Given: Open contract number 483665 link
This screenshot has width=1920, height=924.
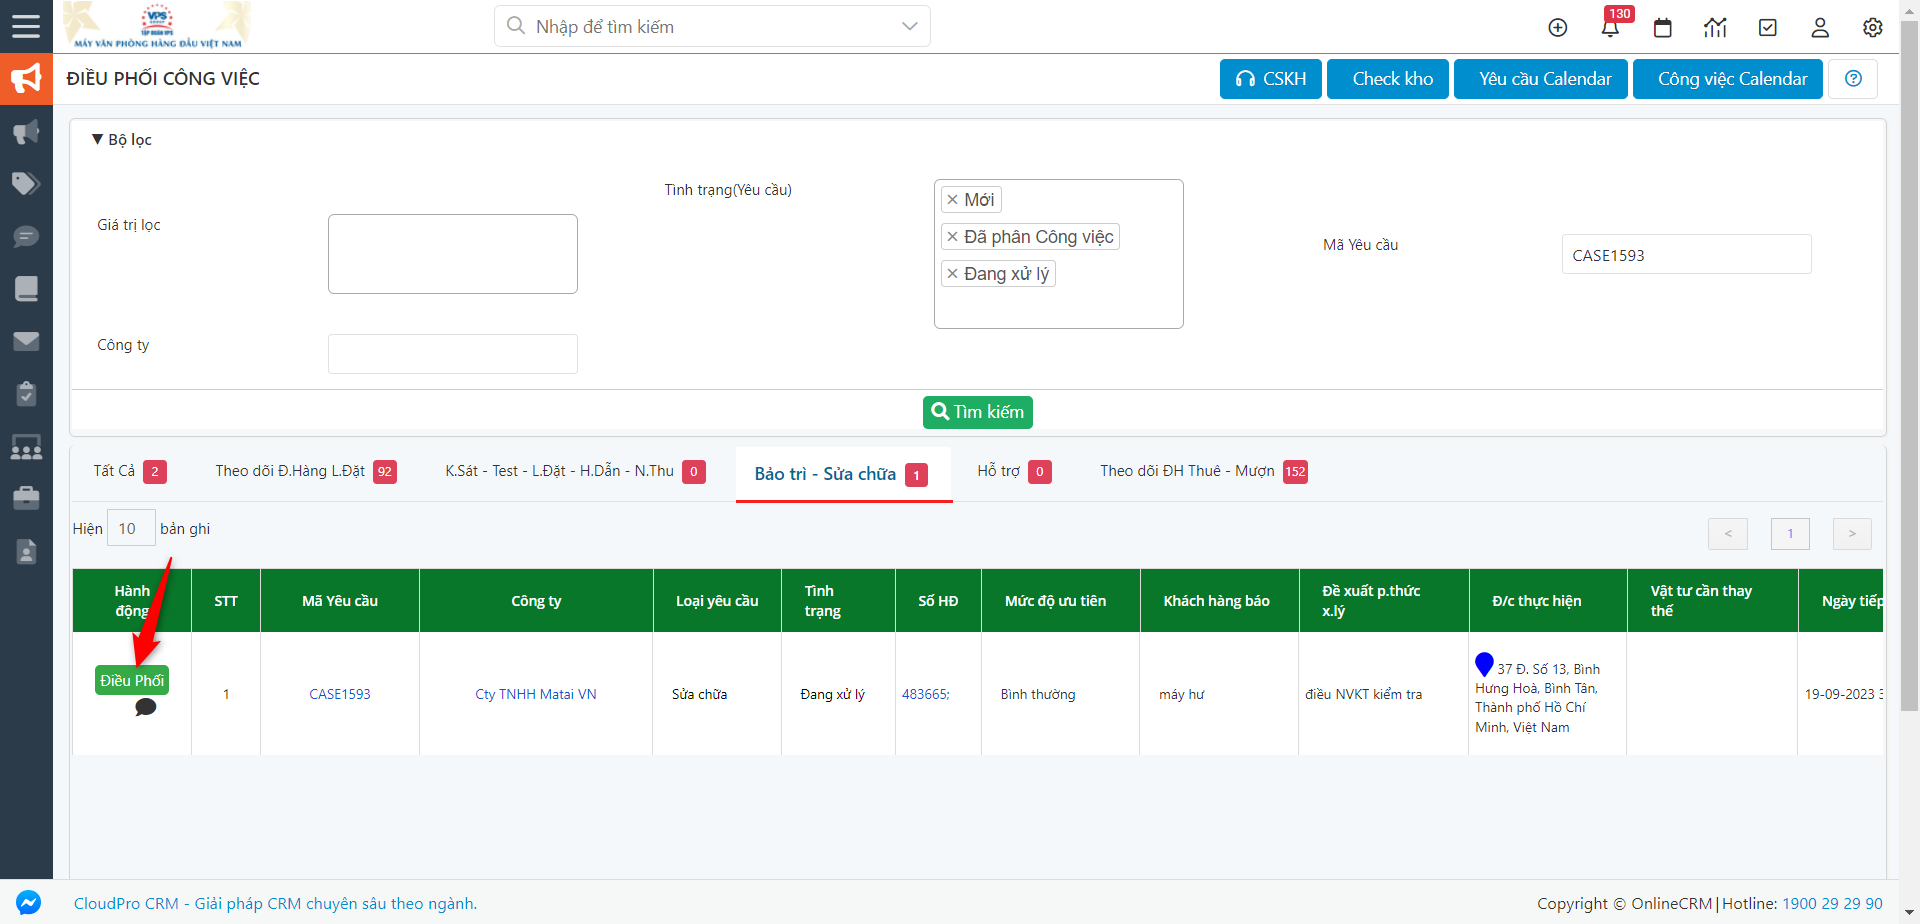Looking at the screenshot, I should [x=926, y=694].
